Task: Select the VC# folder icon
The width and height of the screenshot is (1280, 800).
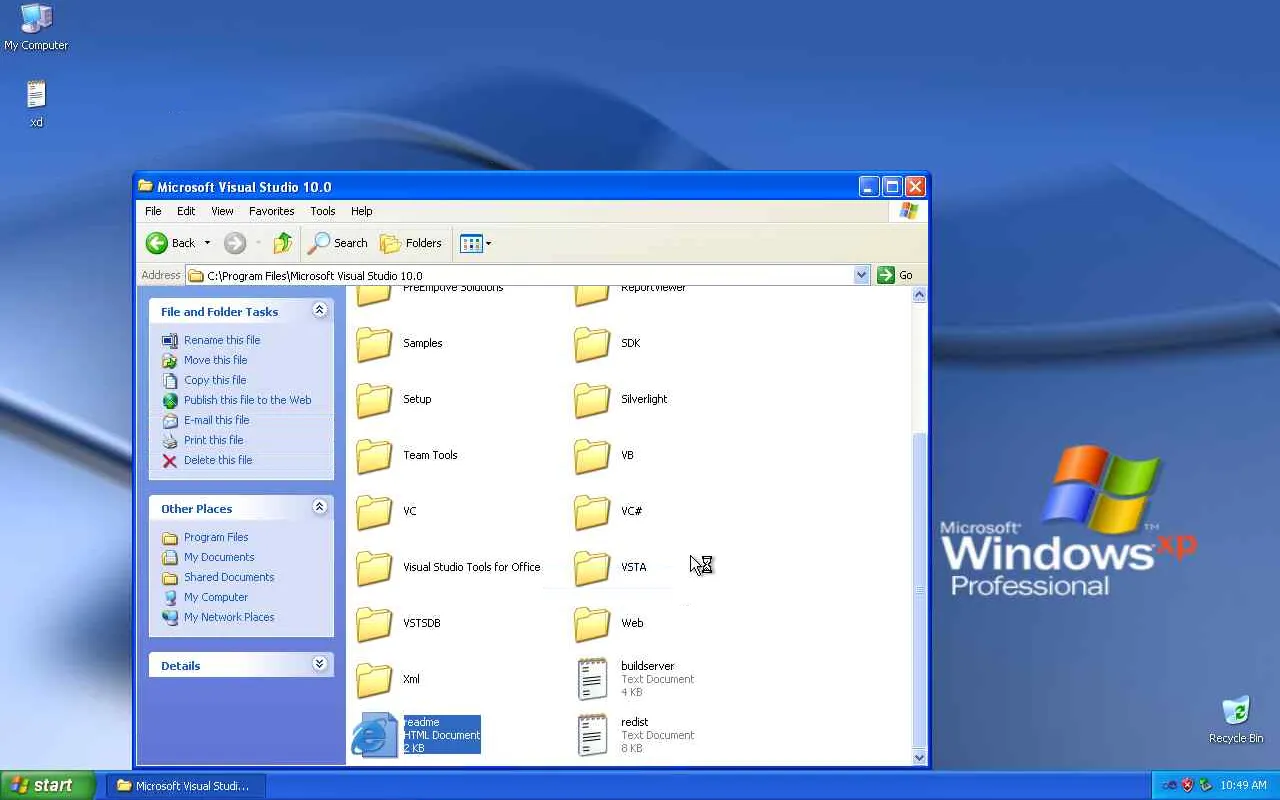Action: [592, 512]
